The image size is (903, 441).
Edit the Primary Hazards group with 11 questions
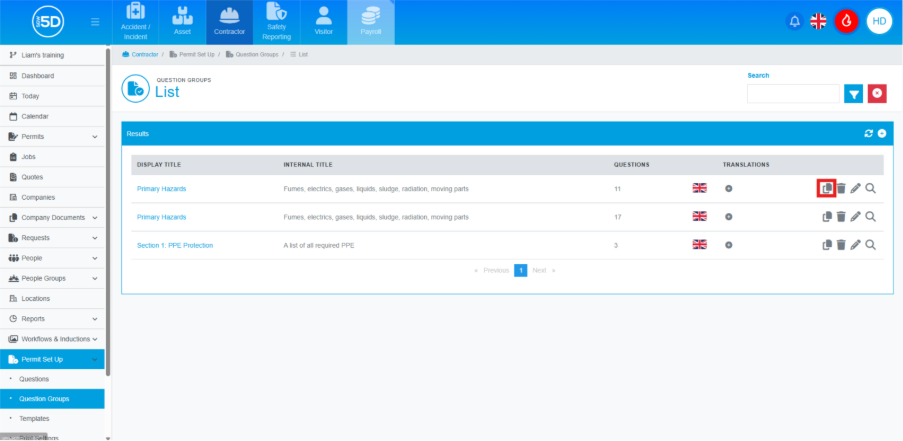[856, 188]
